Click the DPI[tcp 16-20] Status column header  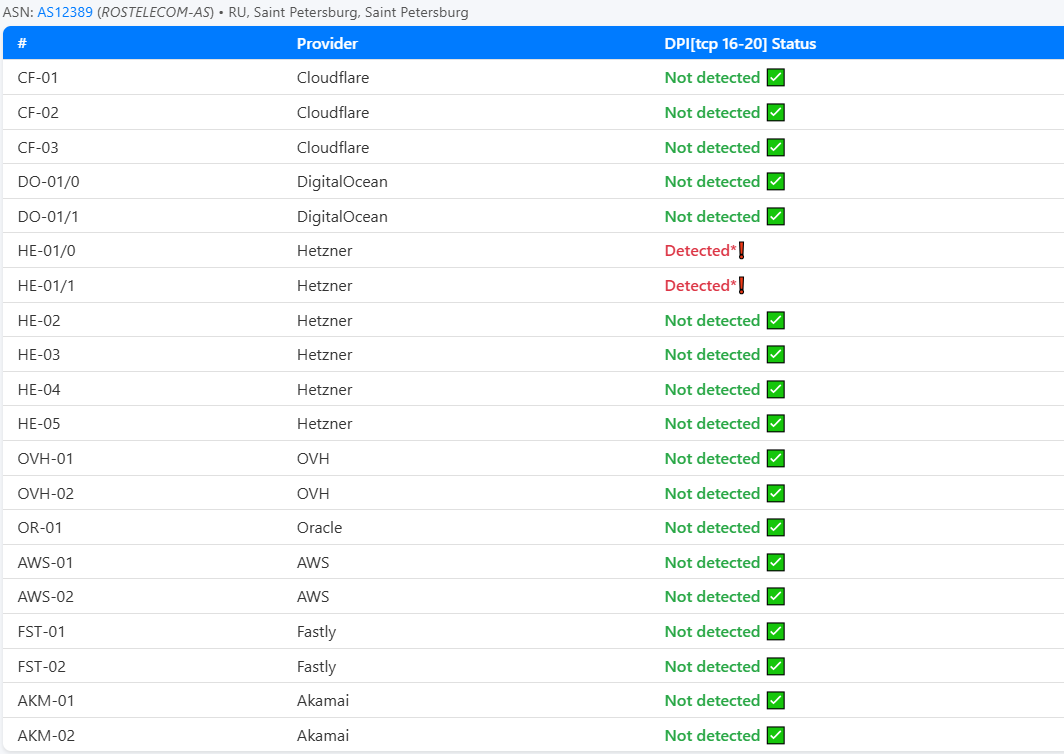pyautogui.click(x=740, y=43)
